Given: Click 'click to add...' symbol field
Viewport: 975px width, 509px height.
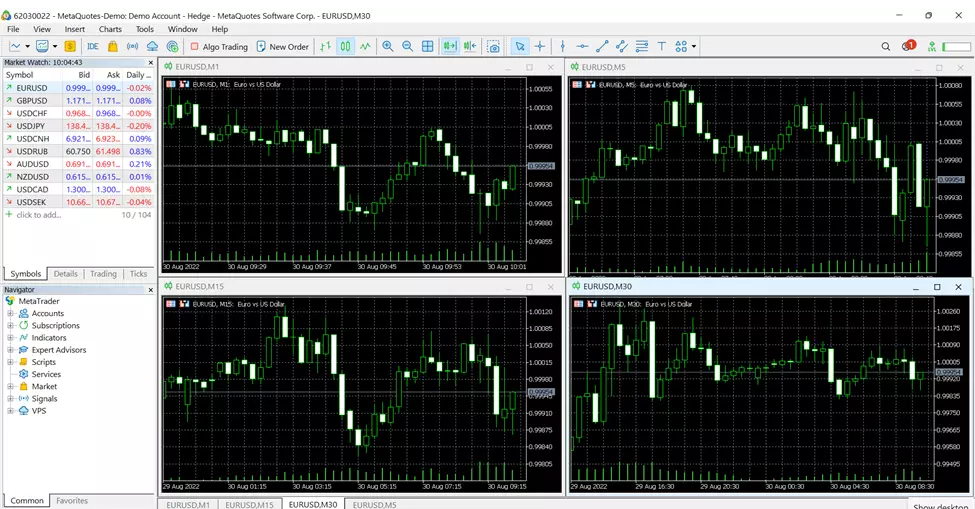Looking at the screenshot, I should [x=38, y=215].
